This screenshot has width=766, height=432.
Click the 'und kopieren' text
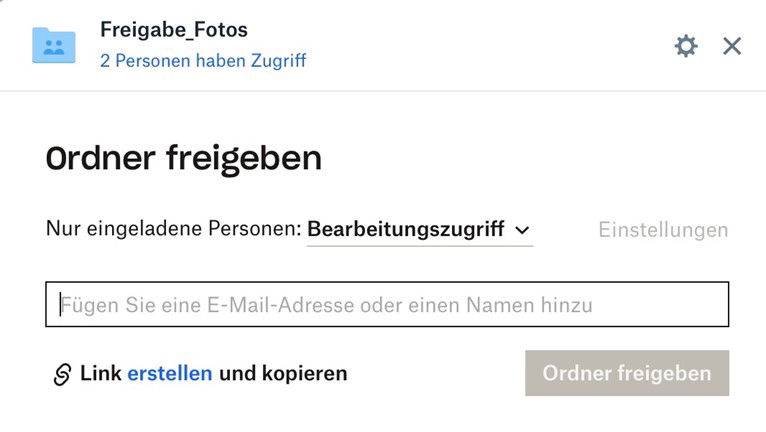point(283,374)
